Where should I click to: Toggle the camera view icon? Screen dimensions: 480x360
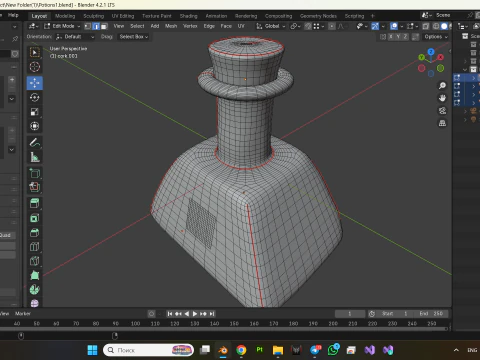click(x=442, y=111)
